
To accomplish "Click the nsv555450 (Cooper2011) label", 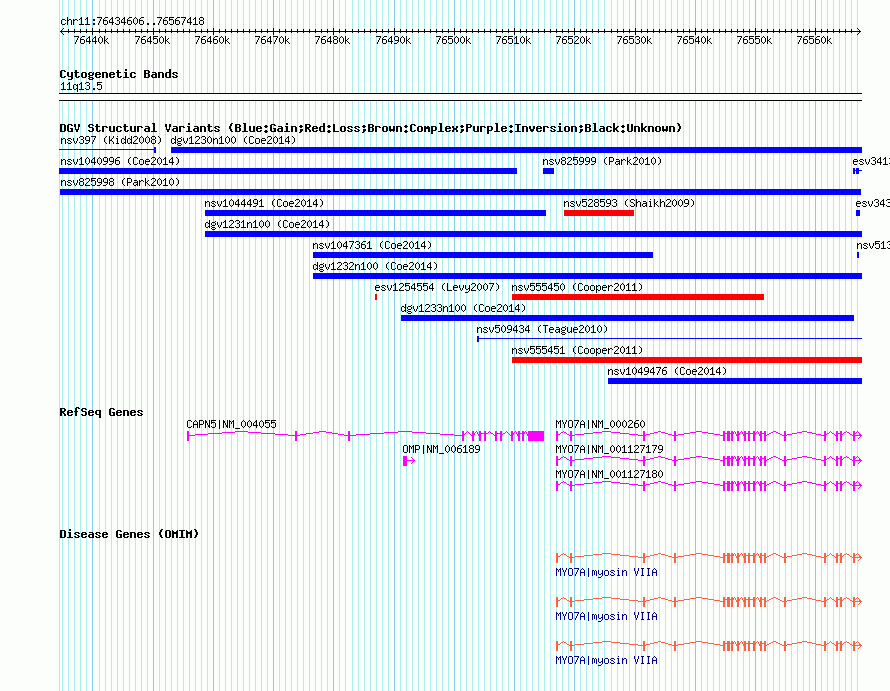I will click(x=577, y=287).
